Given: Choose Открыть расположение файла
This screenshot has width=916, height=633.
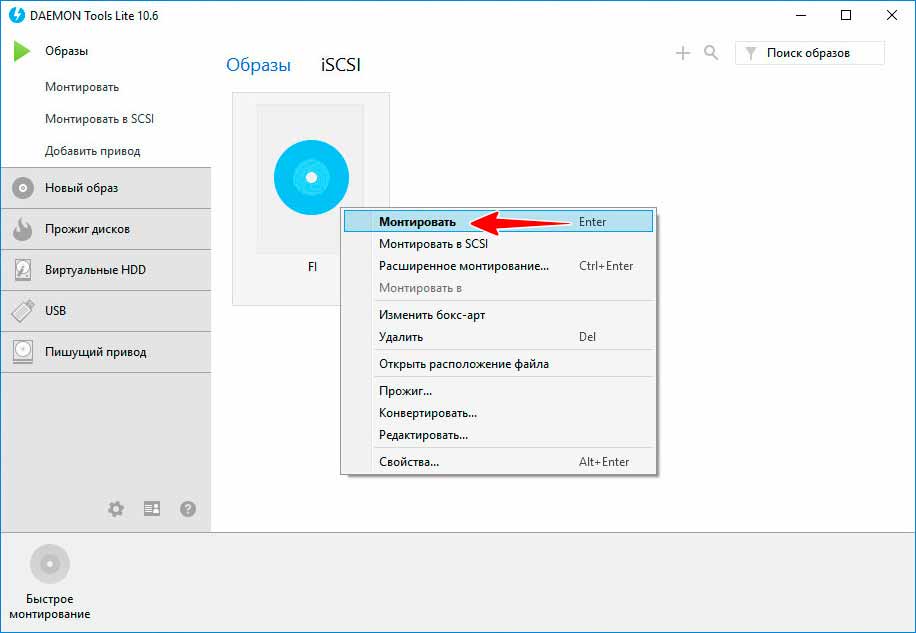Looking at the screenshot, I should point(498,364).
